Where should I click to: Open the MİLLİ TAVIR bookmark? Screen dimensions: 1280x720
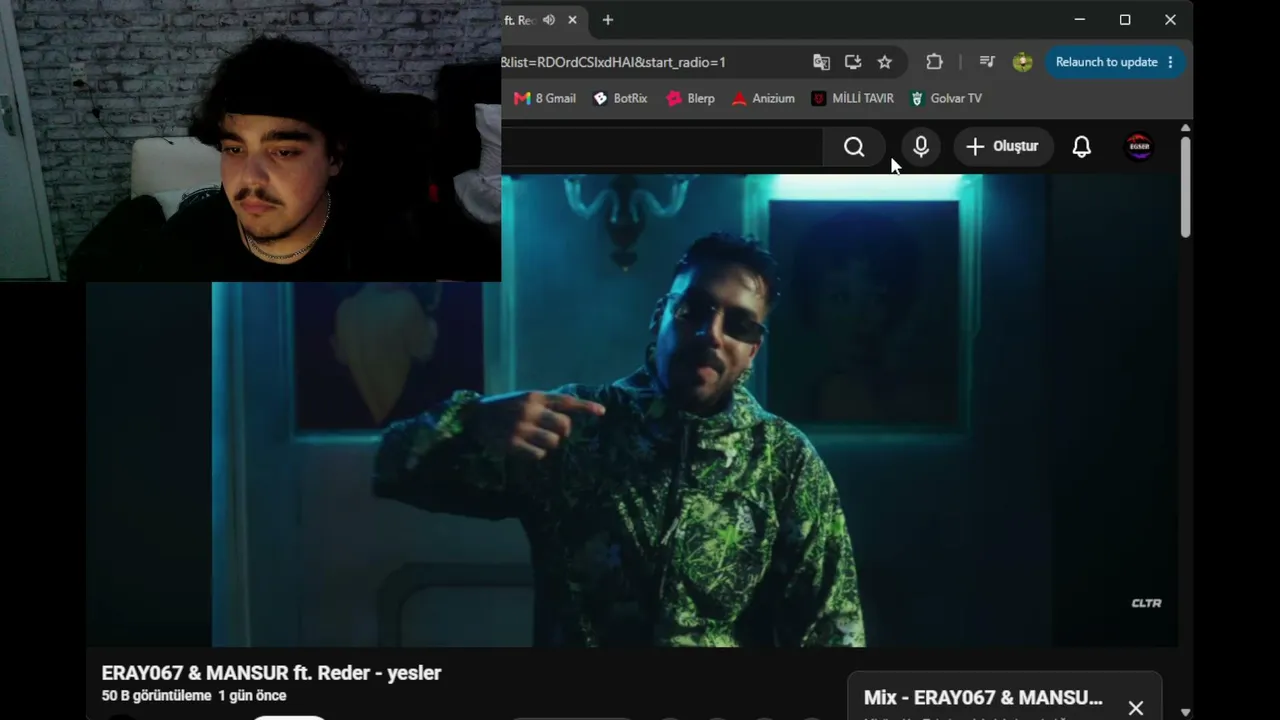[x=852, y=98]
